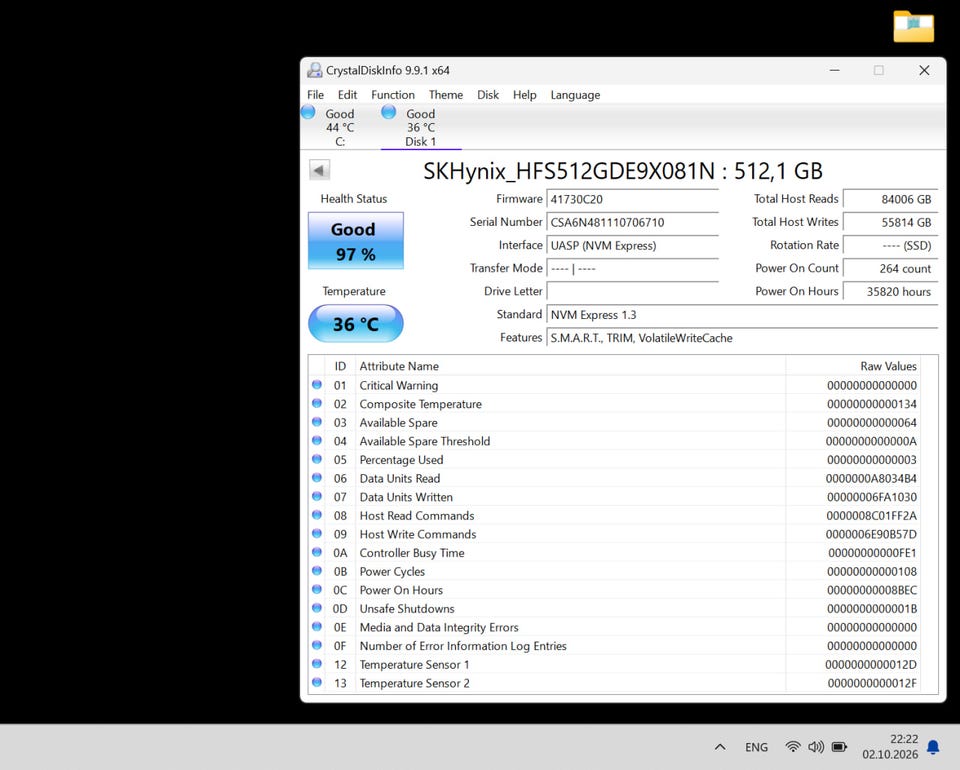Click the status orb for Power Cycles
This screenshot has width=960, height=770.
coord(317,571)
